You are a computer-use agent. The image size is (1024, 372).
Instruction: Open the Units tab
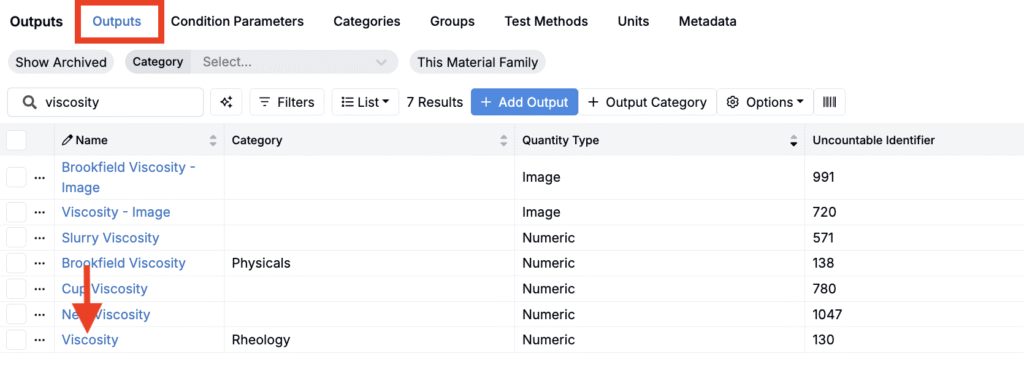633,22
